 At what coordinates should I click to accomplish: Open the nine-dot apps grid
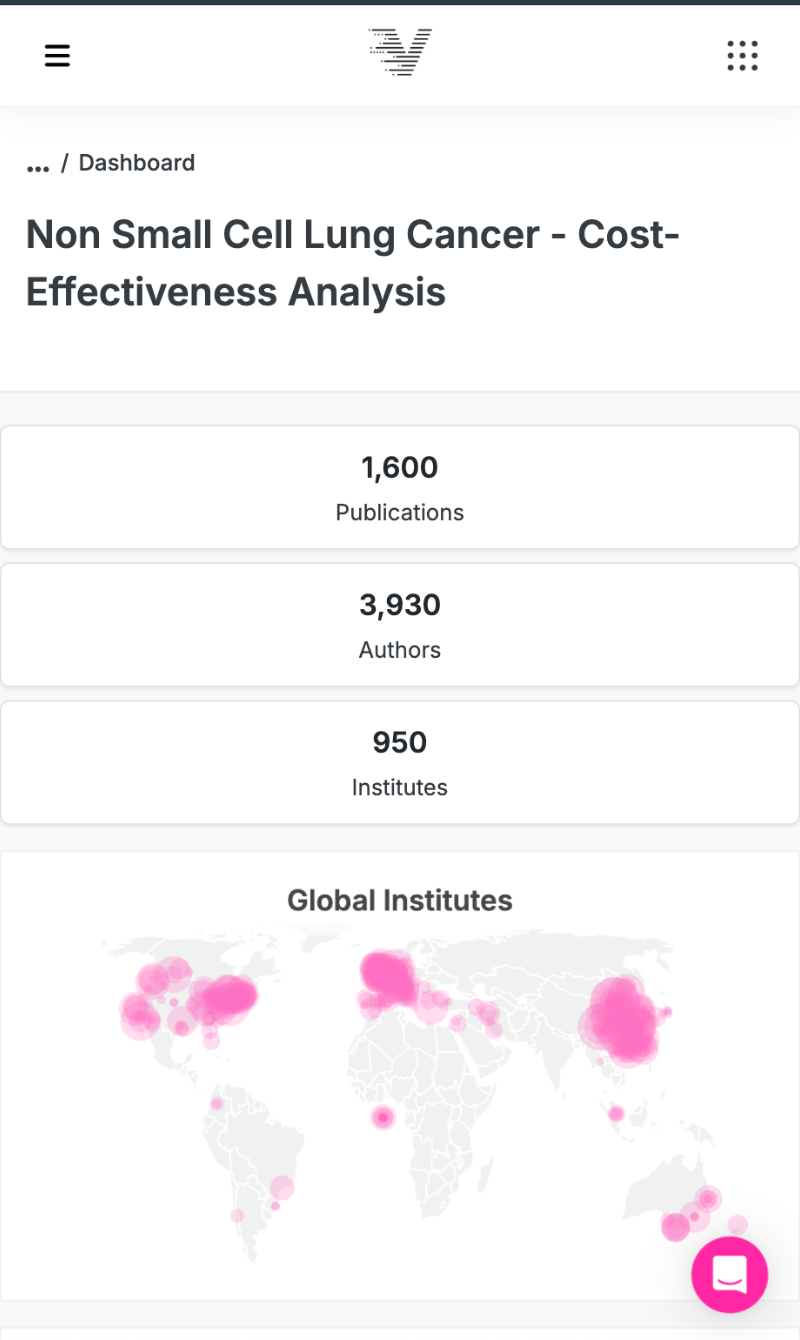click(x=742, y=56)
